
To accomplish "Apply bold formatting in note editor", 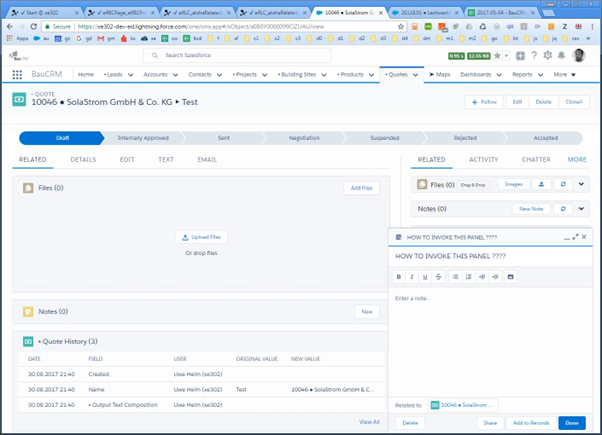I will (399, 276).
